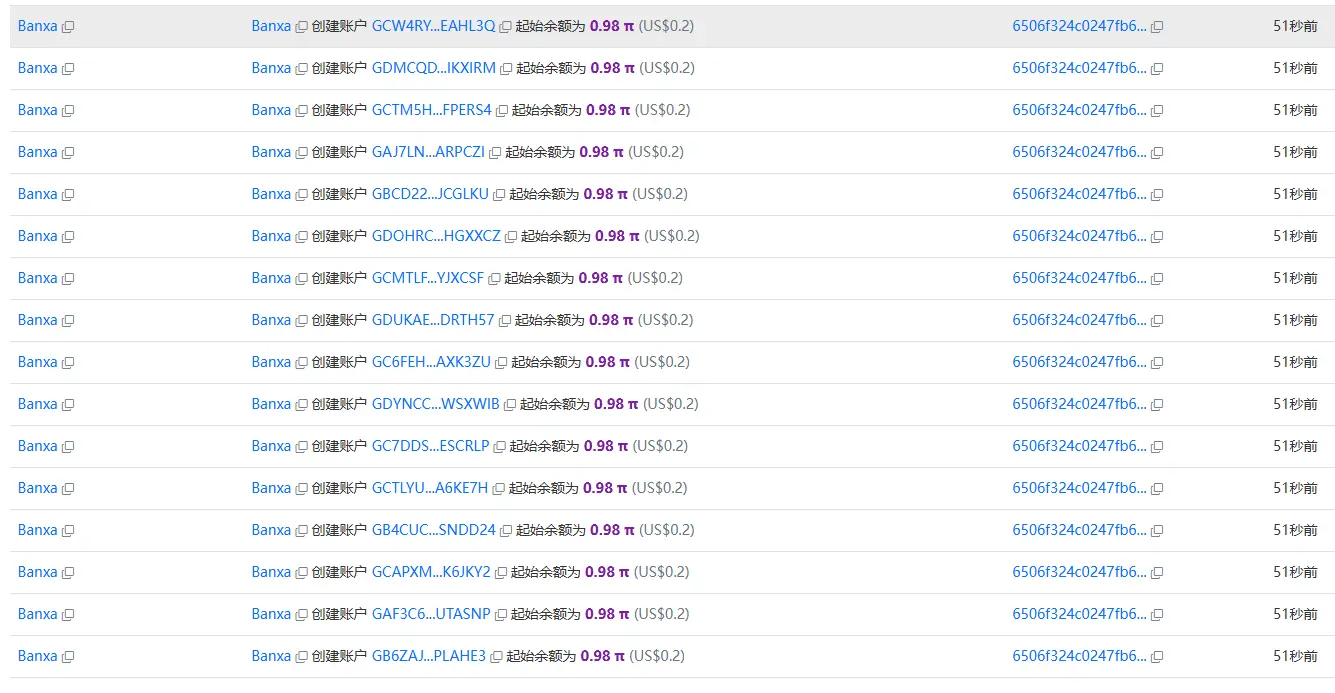
Task: Open hash 6506f324c0247fb6 in GDMCQD...IKXIRM row
Action: coord(1080,68)
